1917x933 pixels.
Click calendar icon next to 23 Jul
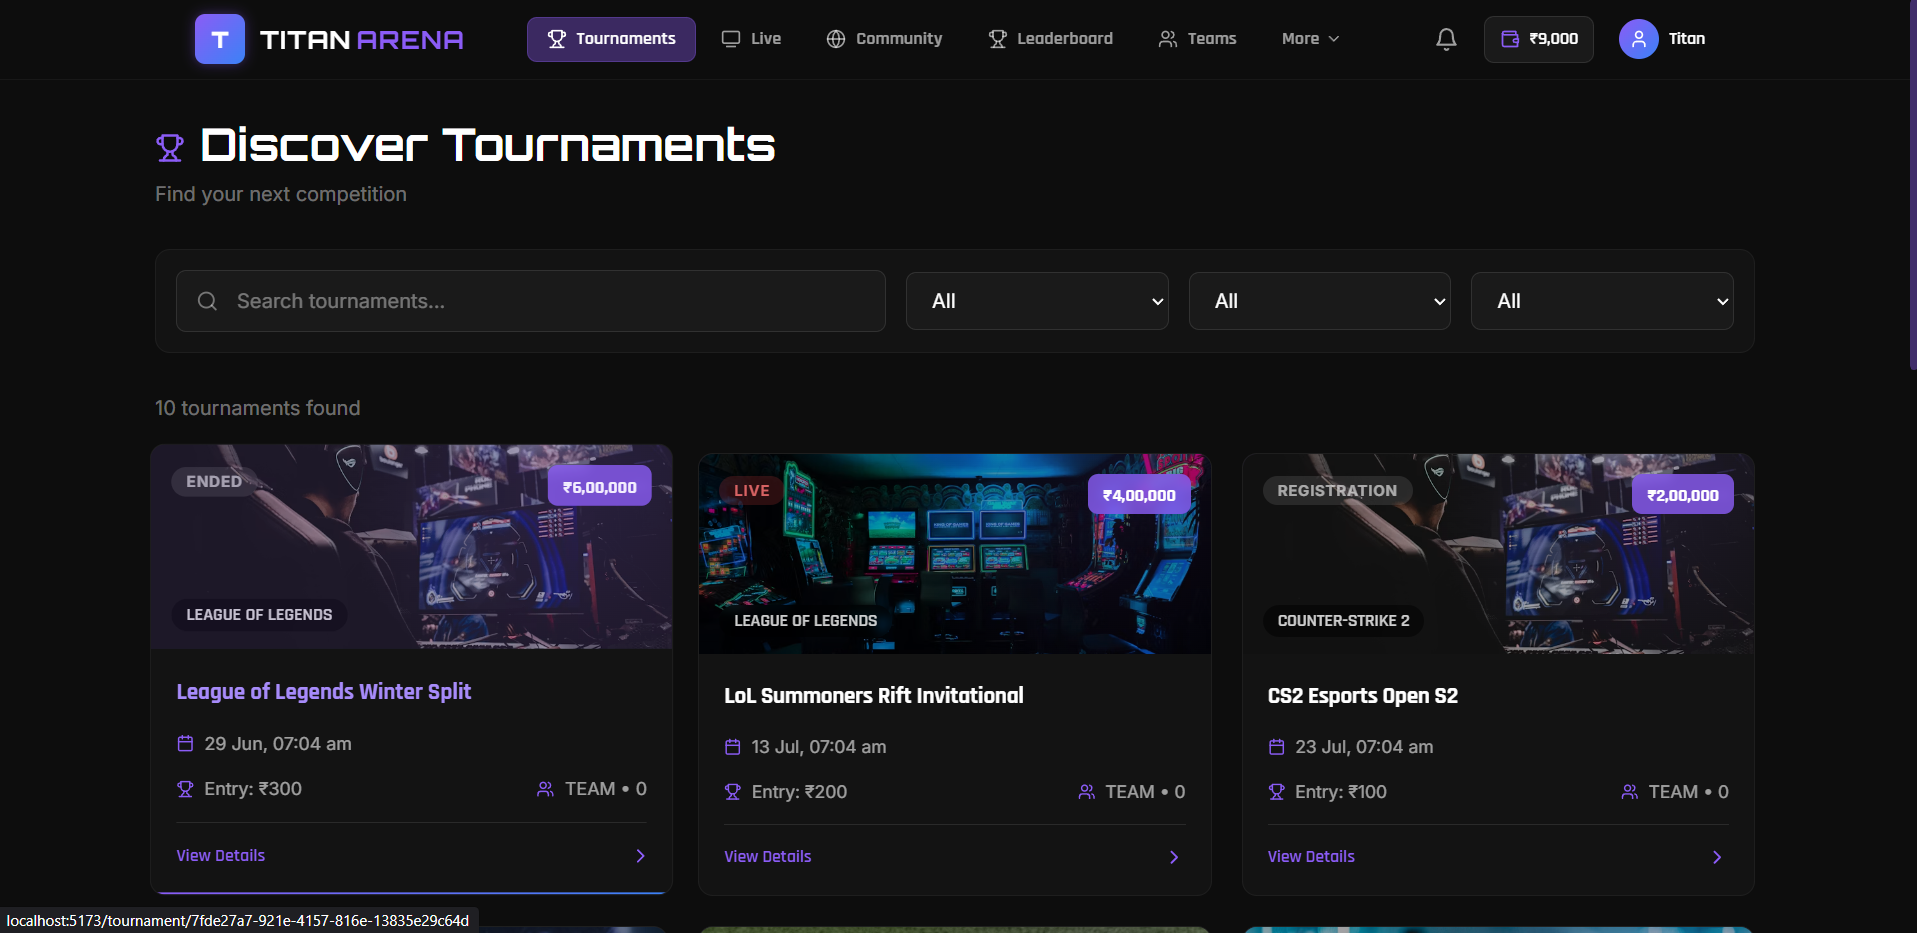(1276, 747)
